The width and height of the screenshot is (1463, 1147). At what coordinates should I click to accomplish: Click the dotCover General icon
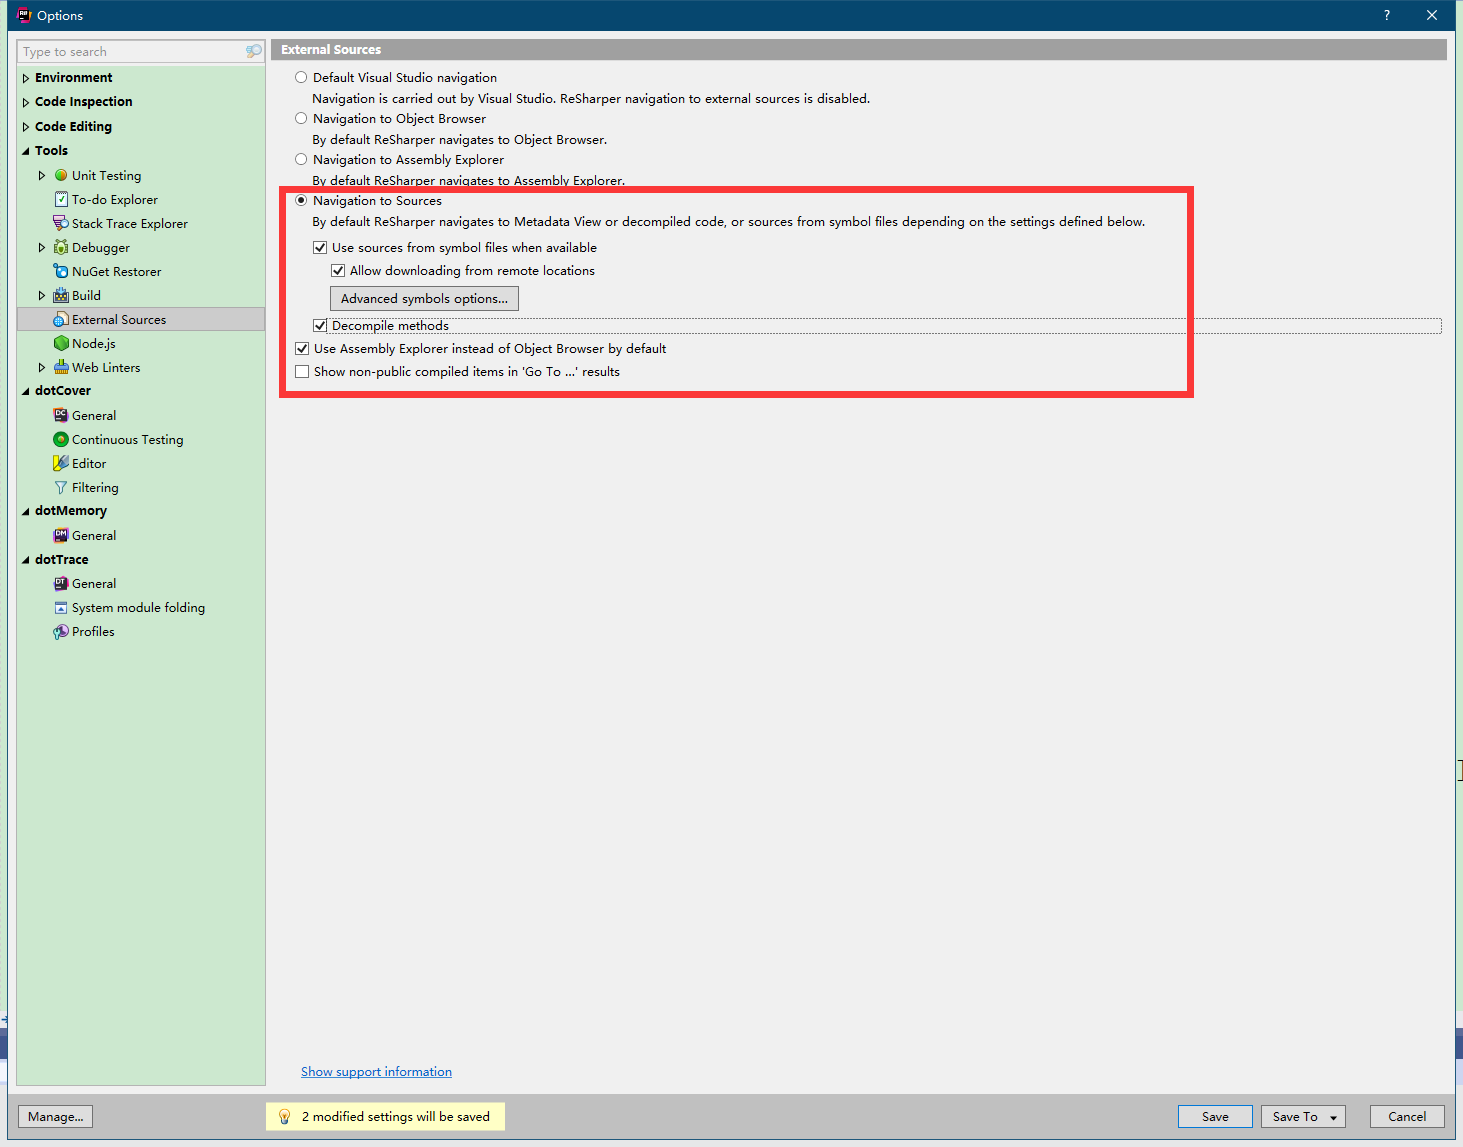[x=61, y=415]
